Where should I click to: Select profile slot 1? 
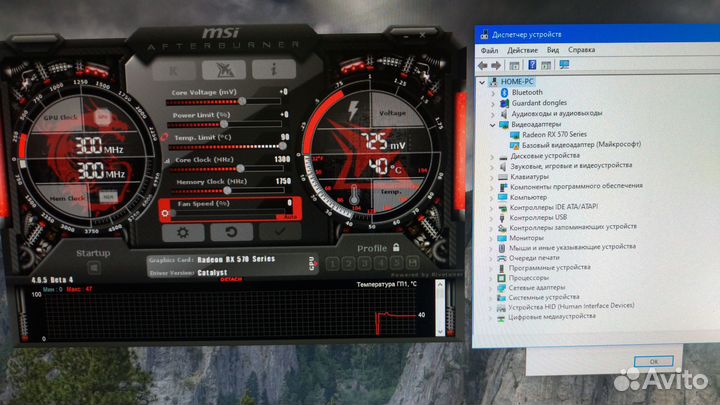pos(333,264)
